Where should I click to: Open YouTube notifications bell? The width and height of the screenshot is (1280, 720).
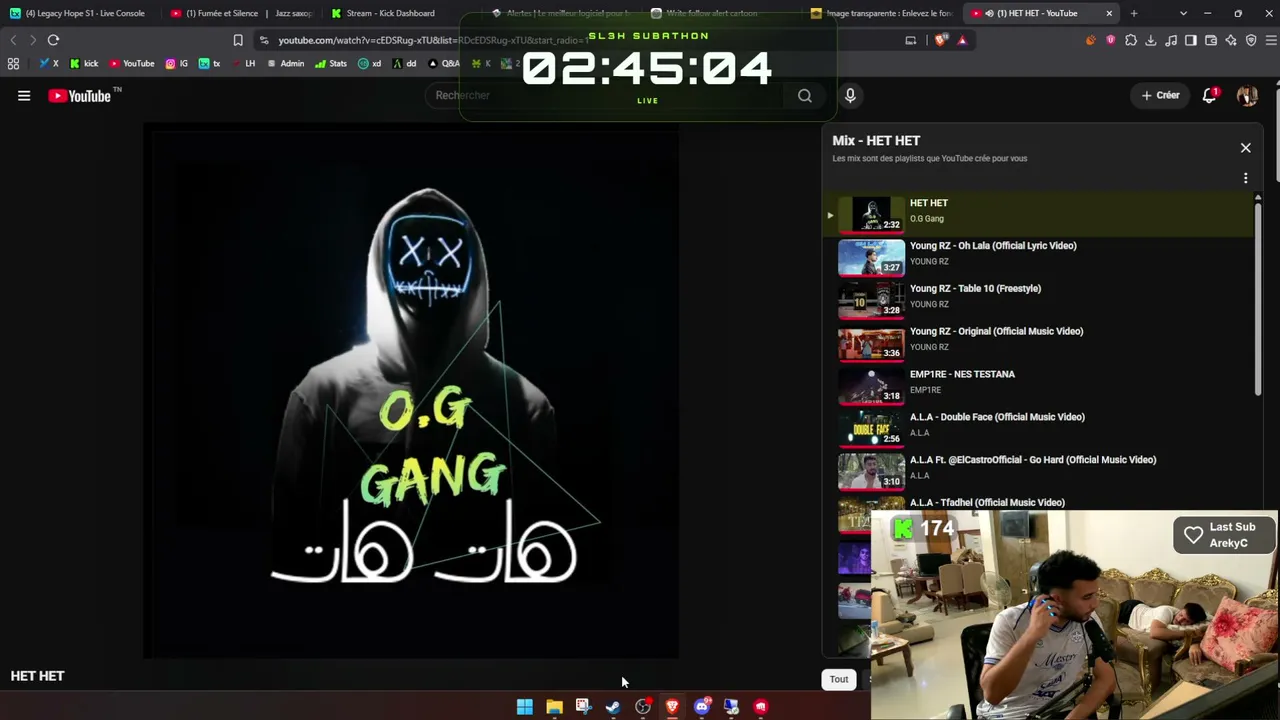pos(1210,95)
